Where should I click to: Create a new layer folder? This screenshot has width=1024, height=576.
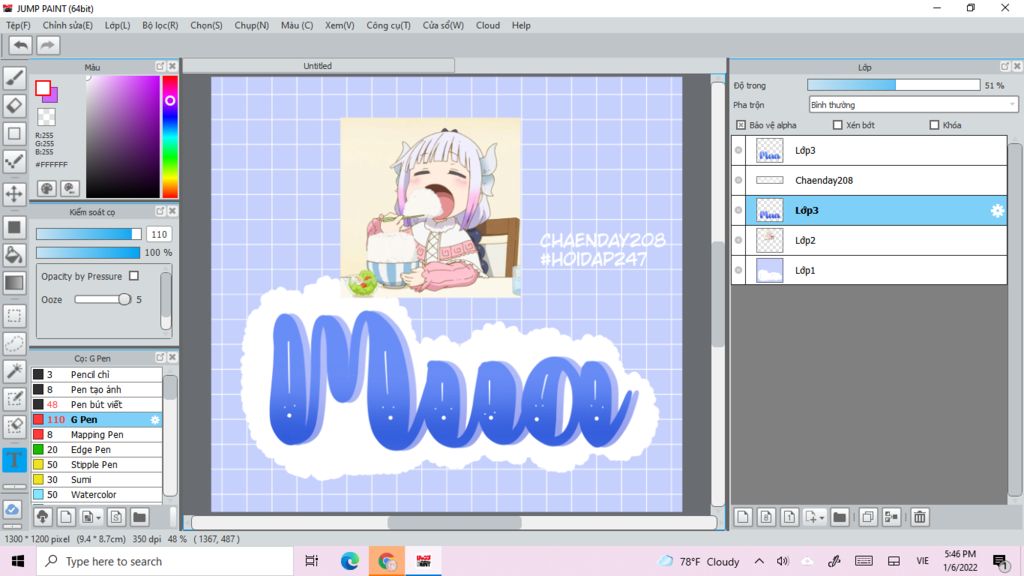839,517
